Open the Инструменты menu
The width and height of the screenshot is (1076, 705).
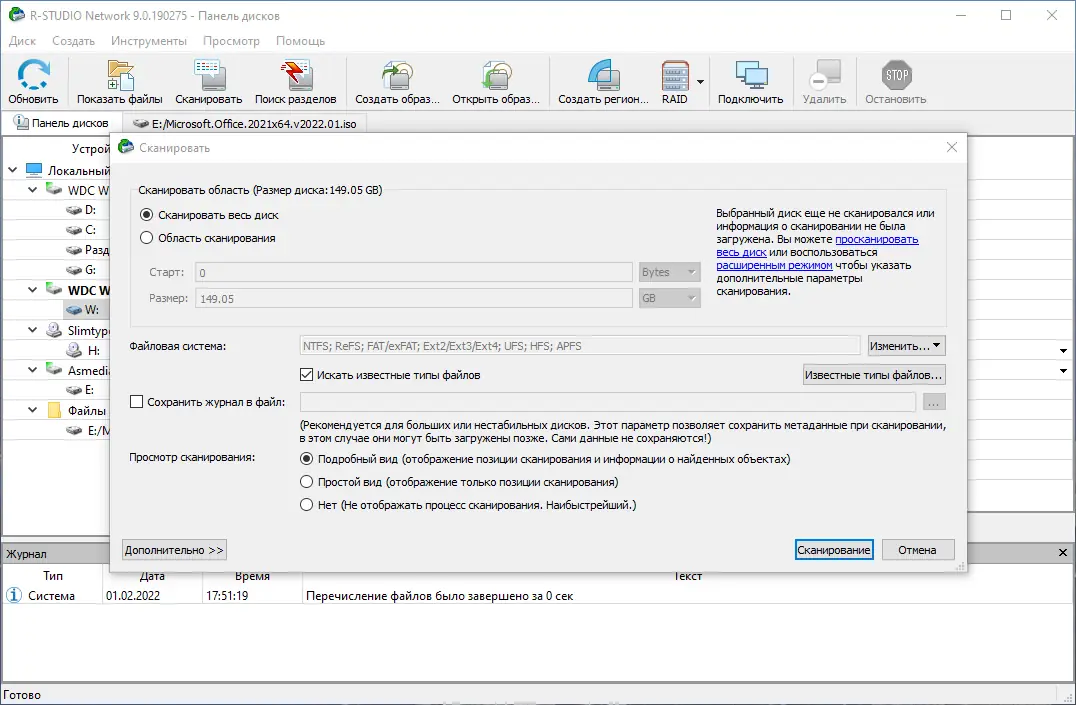coord(148,41)
